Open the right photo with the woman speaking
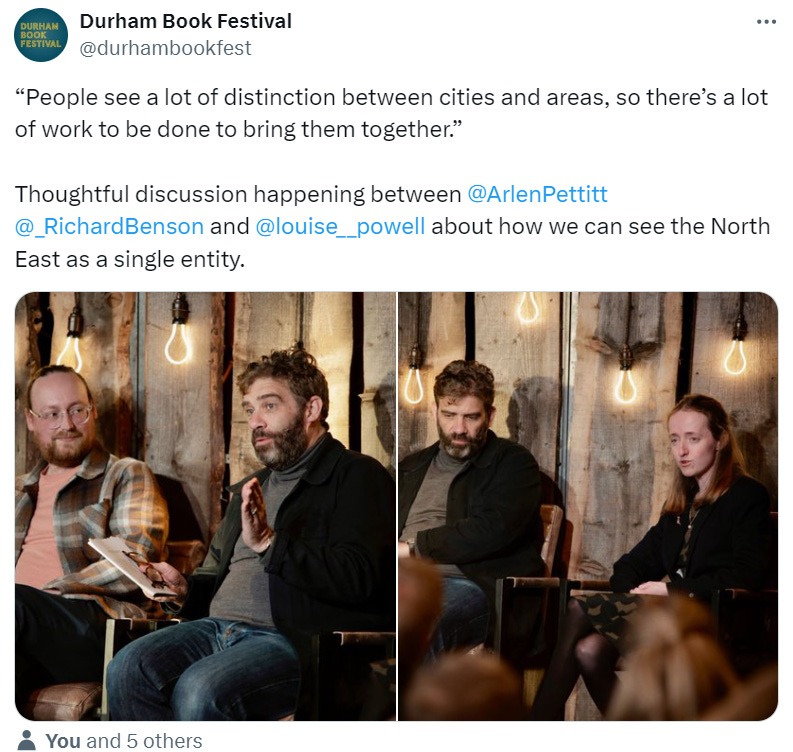The width and height of the screenshot is (793, 752). pyautogui.click(x=588, y=506)
